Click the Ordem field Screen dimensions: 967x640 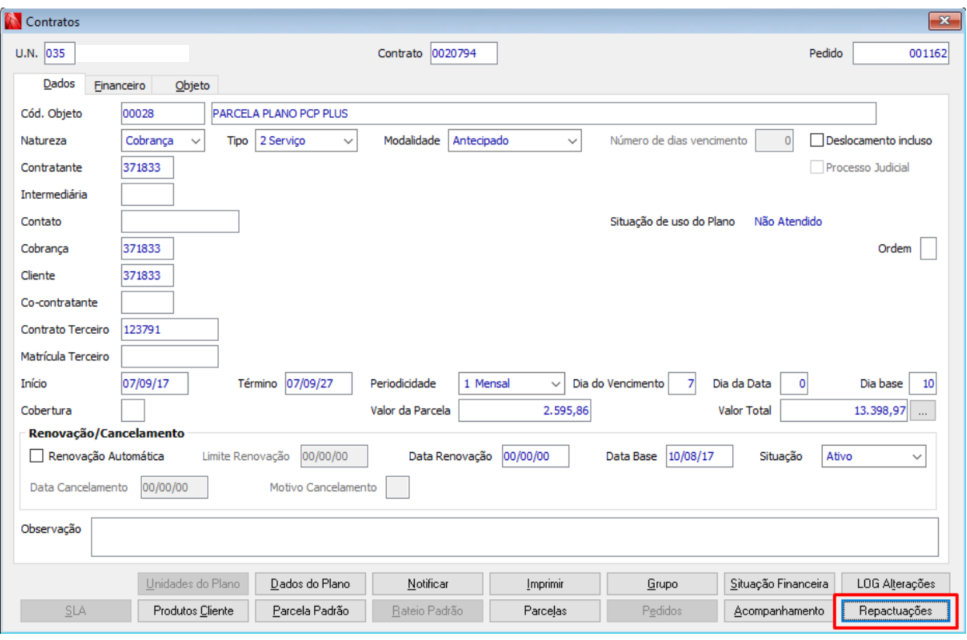tap(928, 248)
